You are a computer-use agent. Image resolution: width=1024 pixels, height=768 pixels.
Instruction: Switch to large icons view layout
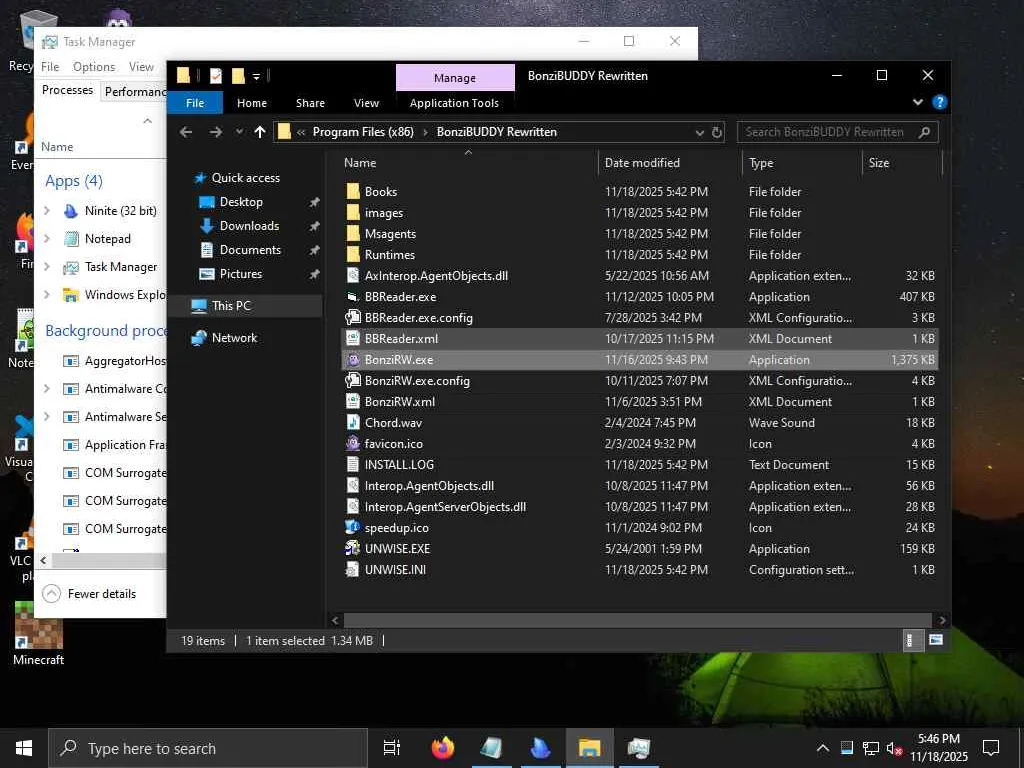pos(936,640)
